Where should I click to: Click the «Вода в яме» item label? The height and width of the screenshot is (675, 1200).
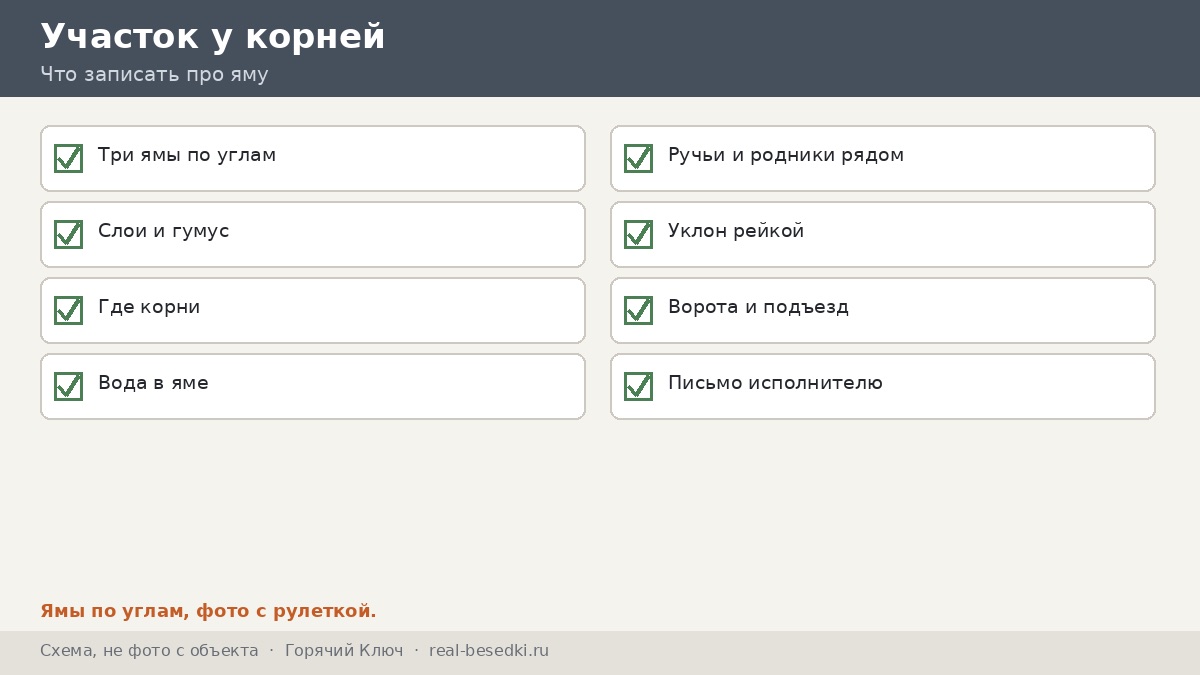point(153,383)
